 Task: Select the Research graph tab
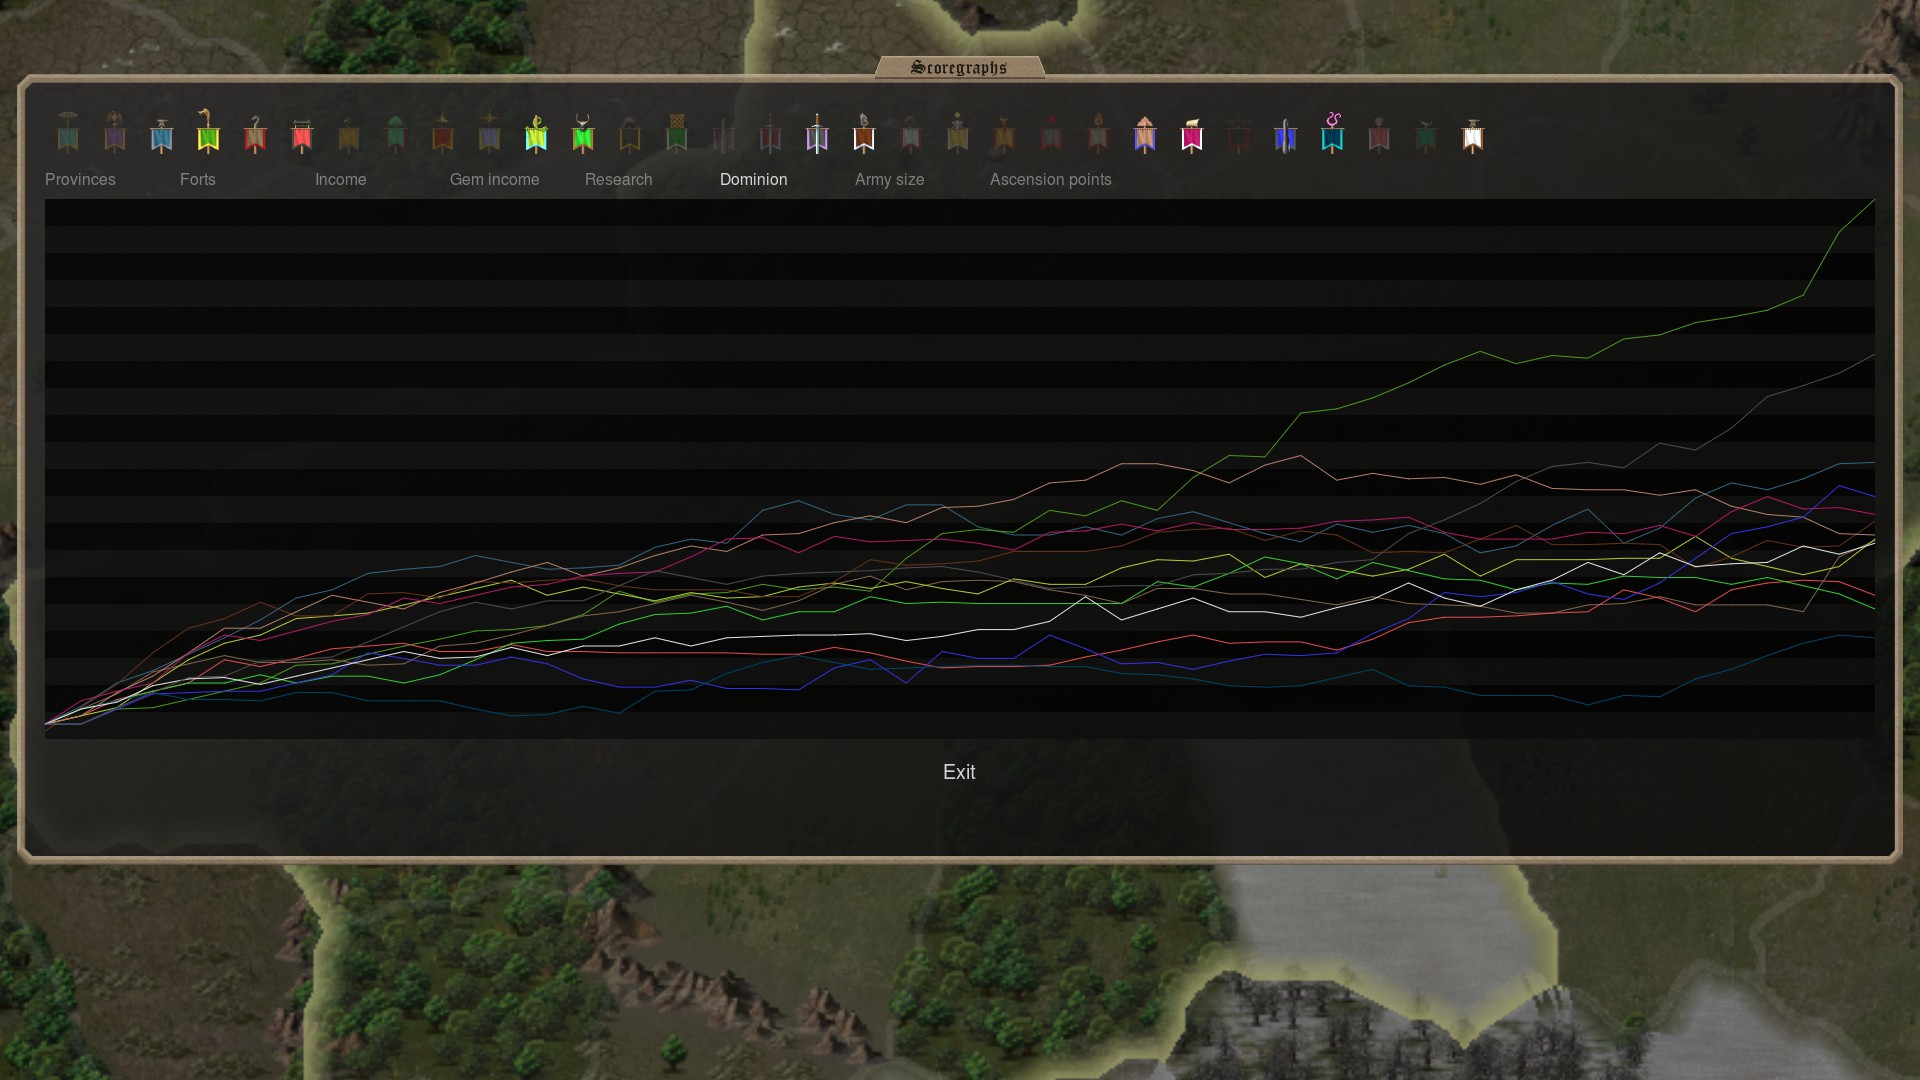point(618,179)
